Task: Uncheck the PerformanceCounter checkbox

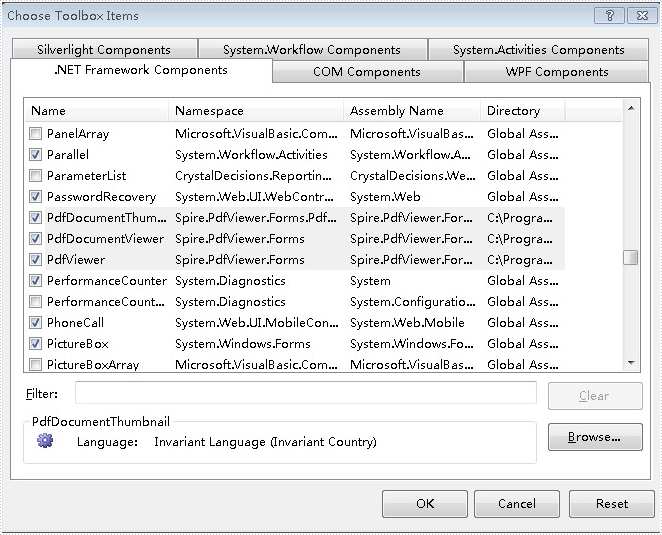Action: click(x=35, y=281)
